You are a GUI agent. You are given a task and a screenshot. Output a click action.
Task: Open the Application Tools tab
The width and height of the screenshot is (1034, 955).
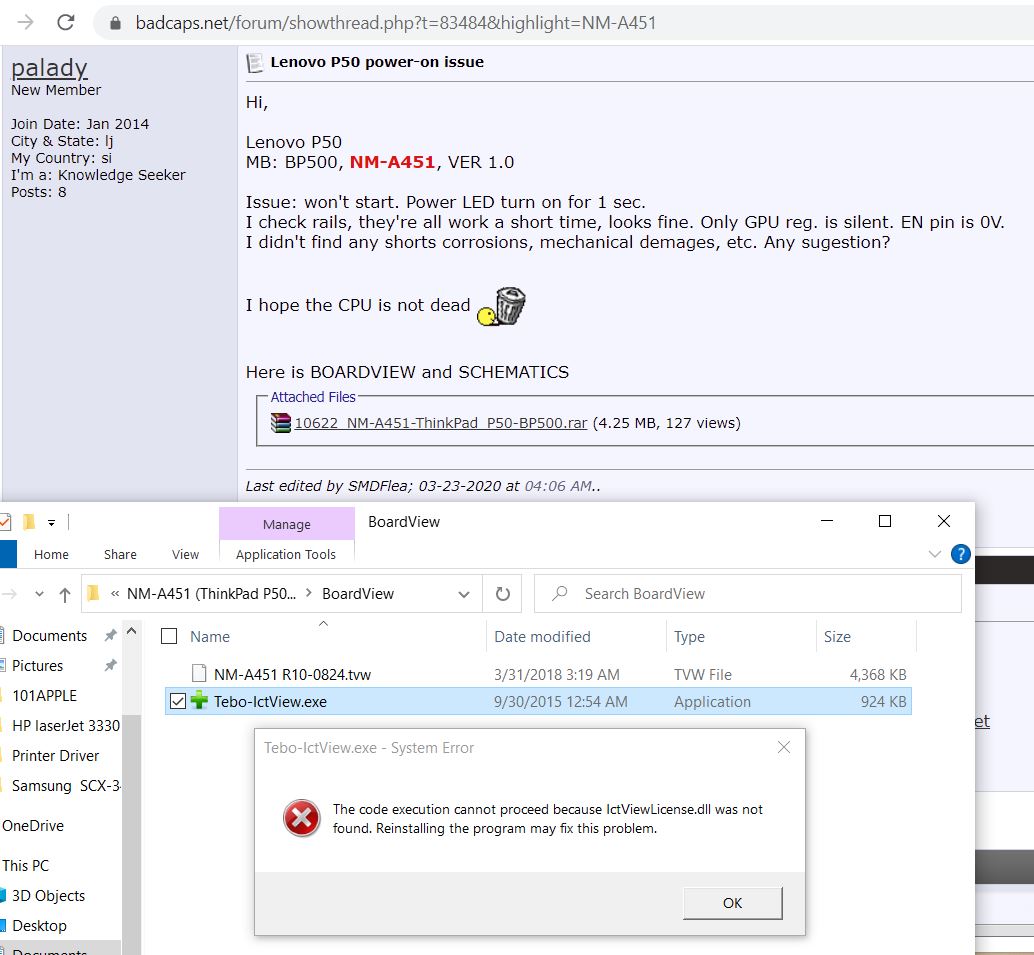pyautogui.click(x=286, y=555)
